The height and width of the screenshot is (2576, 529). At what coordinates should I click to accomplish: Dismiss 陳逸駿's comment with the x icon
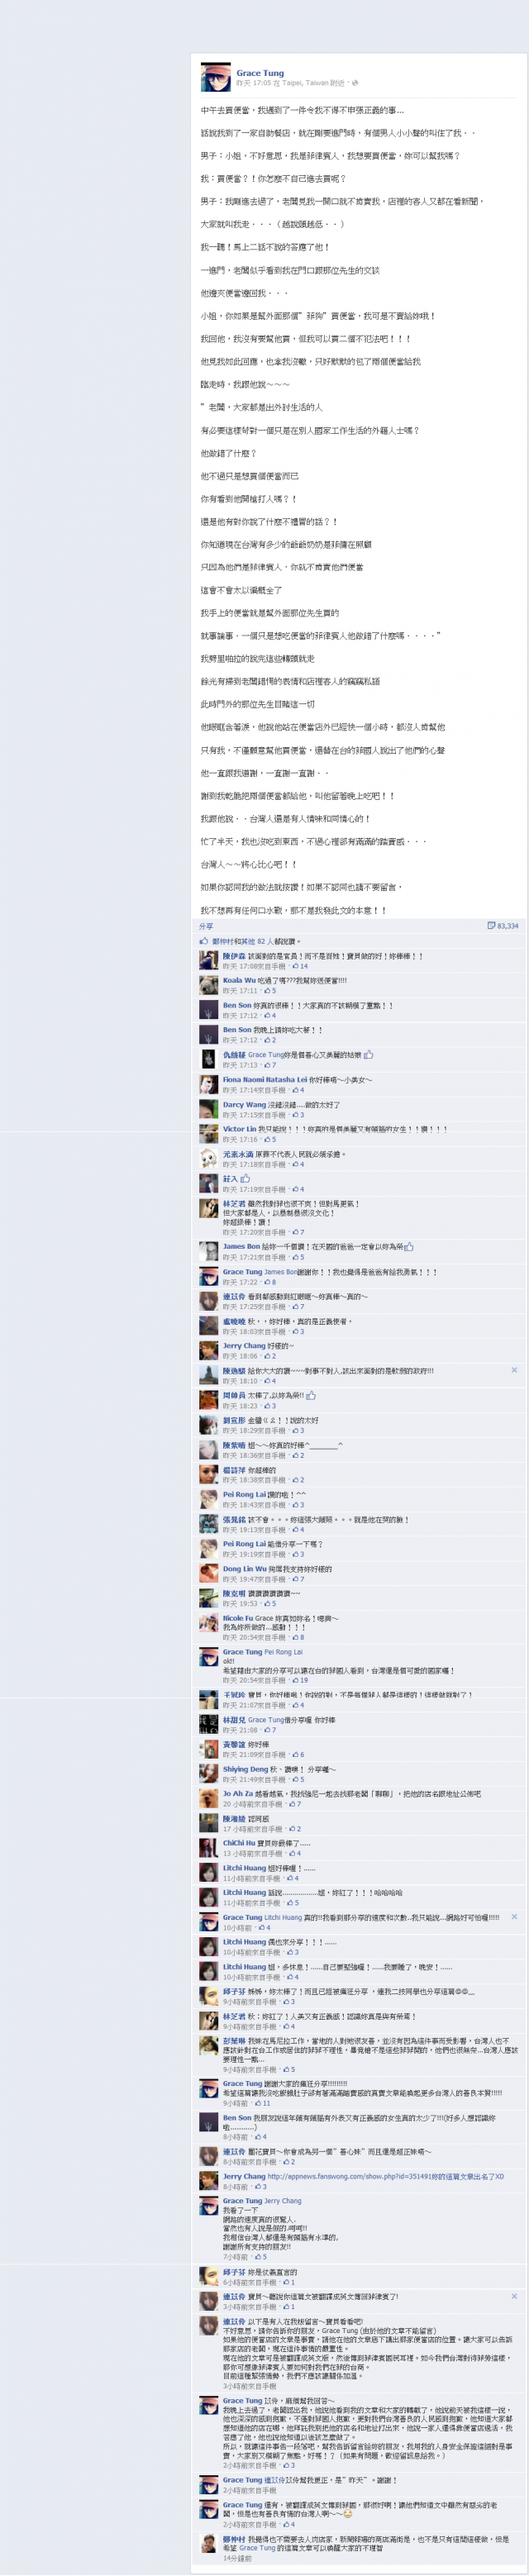pyautogui.click(x=514, y=1372)
